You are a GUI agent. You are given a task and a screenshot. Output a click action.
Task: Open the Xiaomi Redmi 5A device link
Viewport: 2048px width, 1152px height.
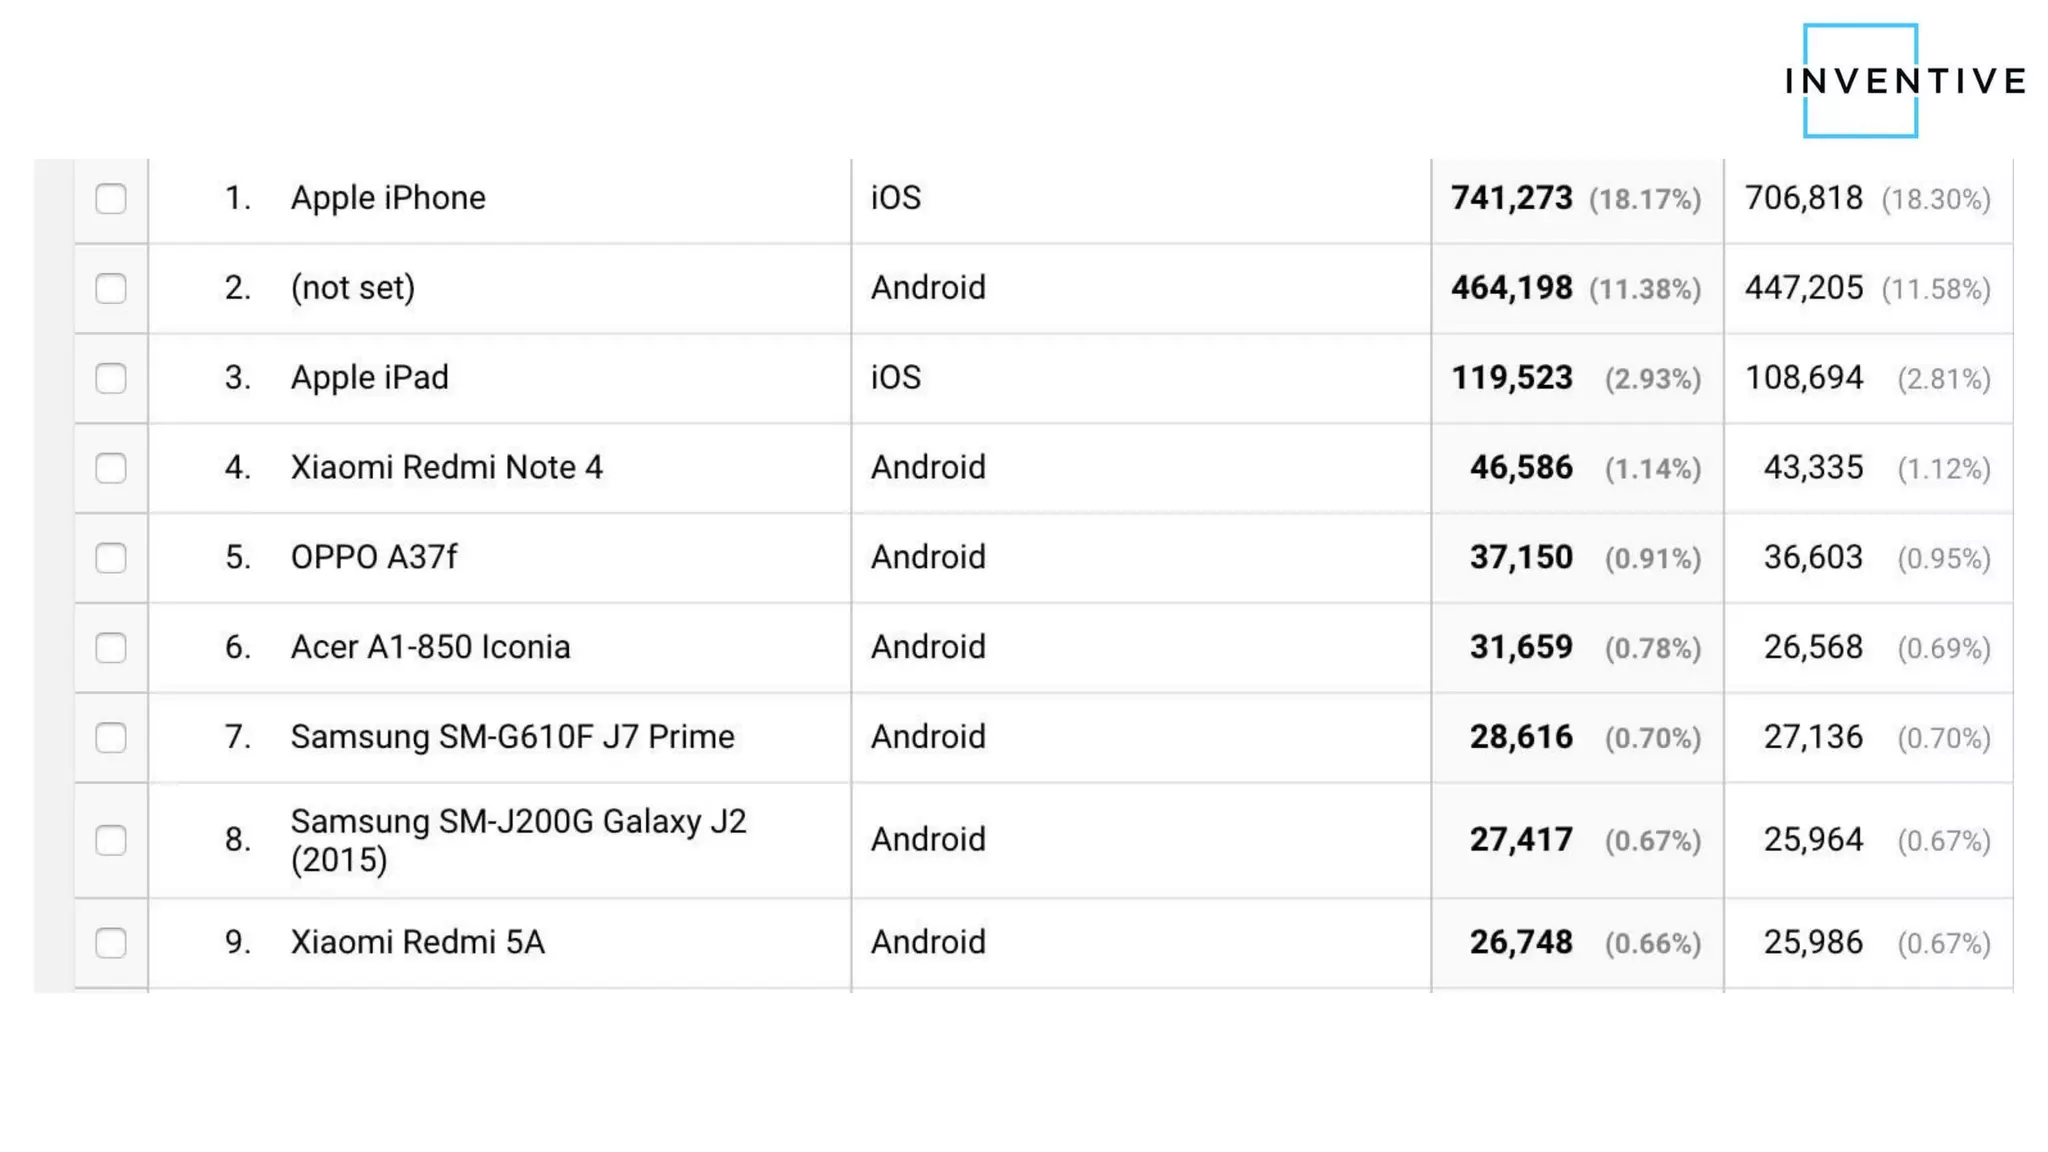(417, 942)
